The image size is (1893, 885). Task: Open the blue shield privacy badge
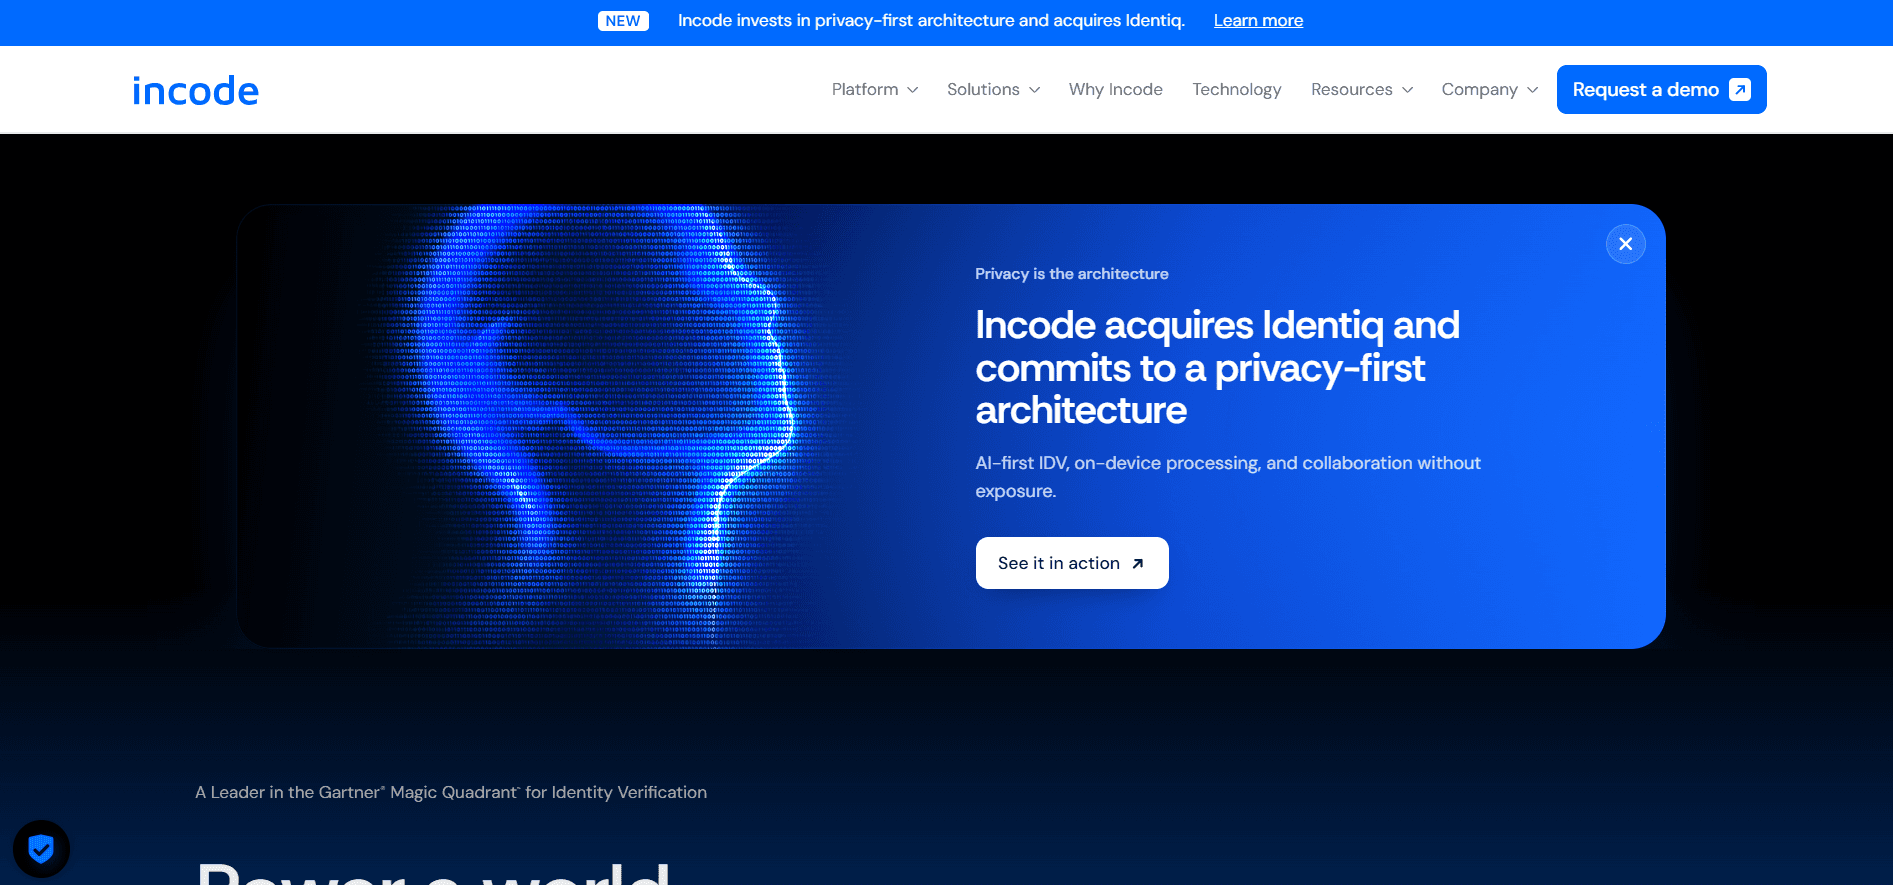pos(41,849)
